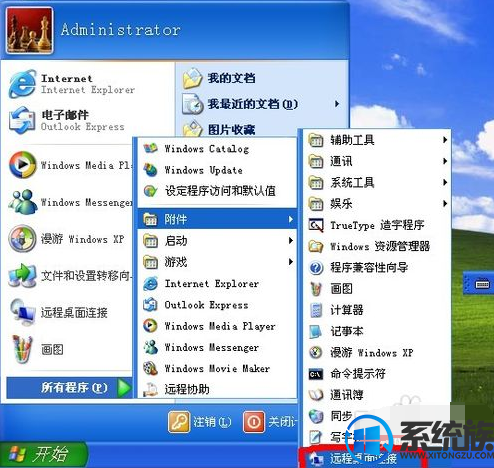Expand 系统工具 folder submenu
The width and height of the screenshot is (494, 468).
point(377,182)
